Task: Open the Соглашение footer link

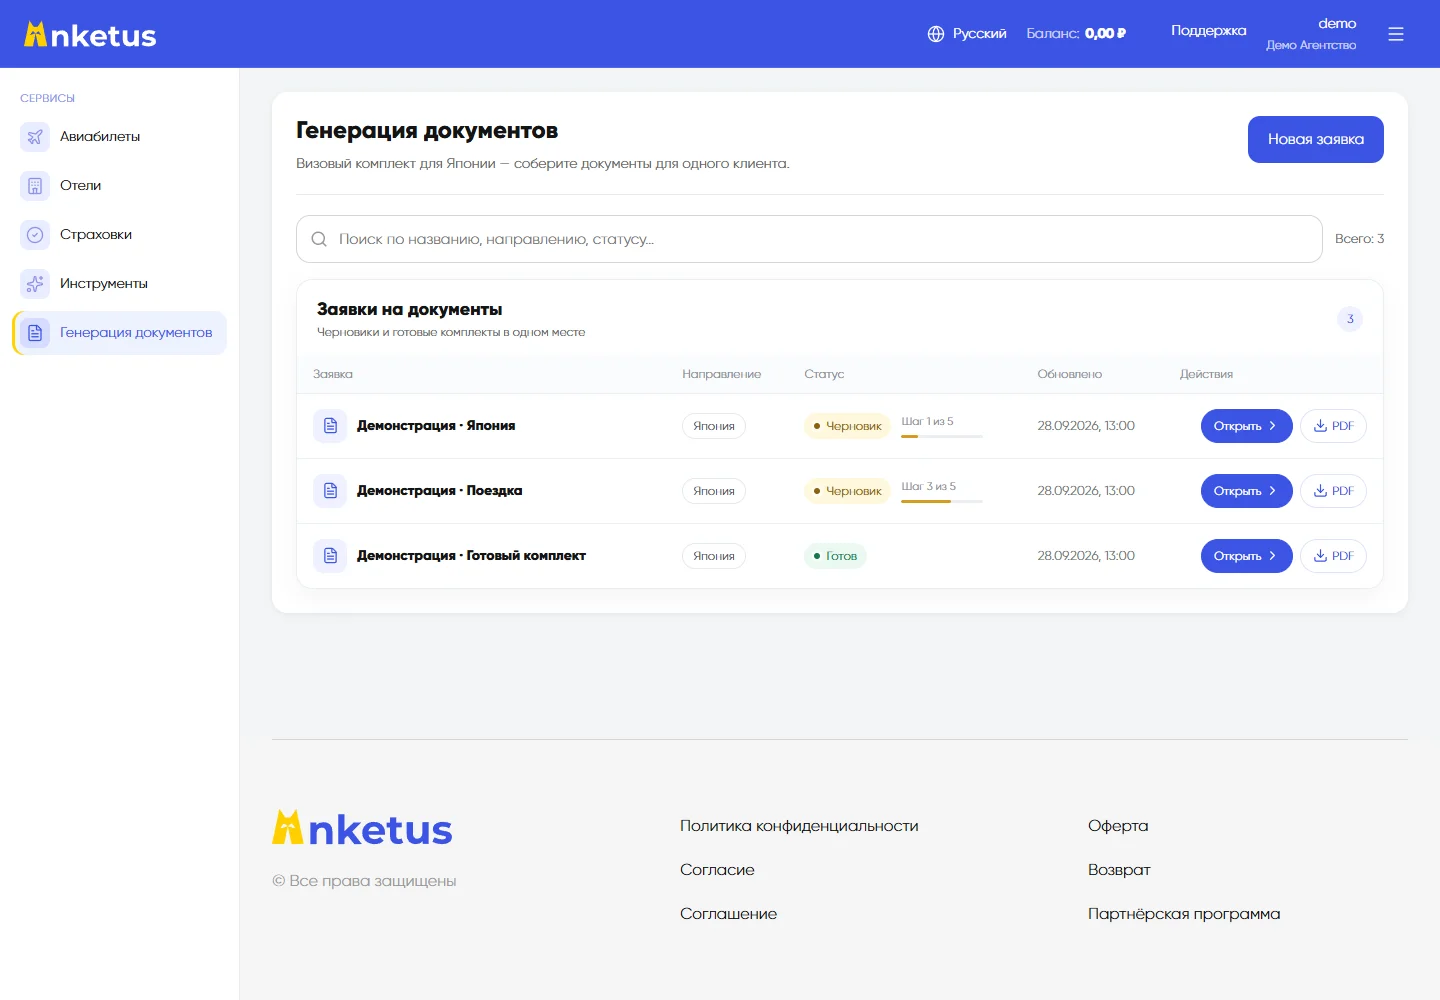Action: [728, 914]
